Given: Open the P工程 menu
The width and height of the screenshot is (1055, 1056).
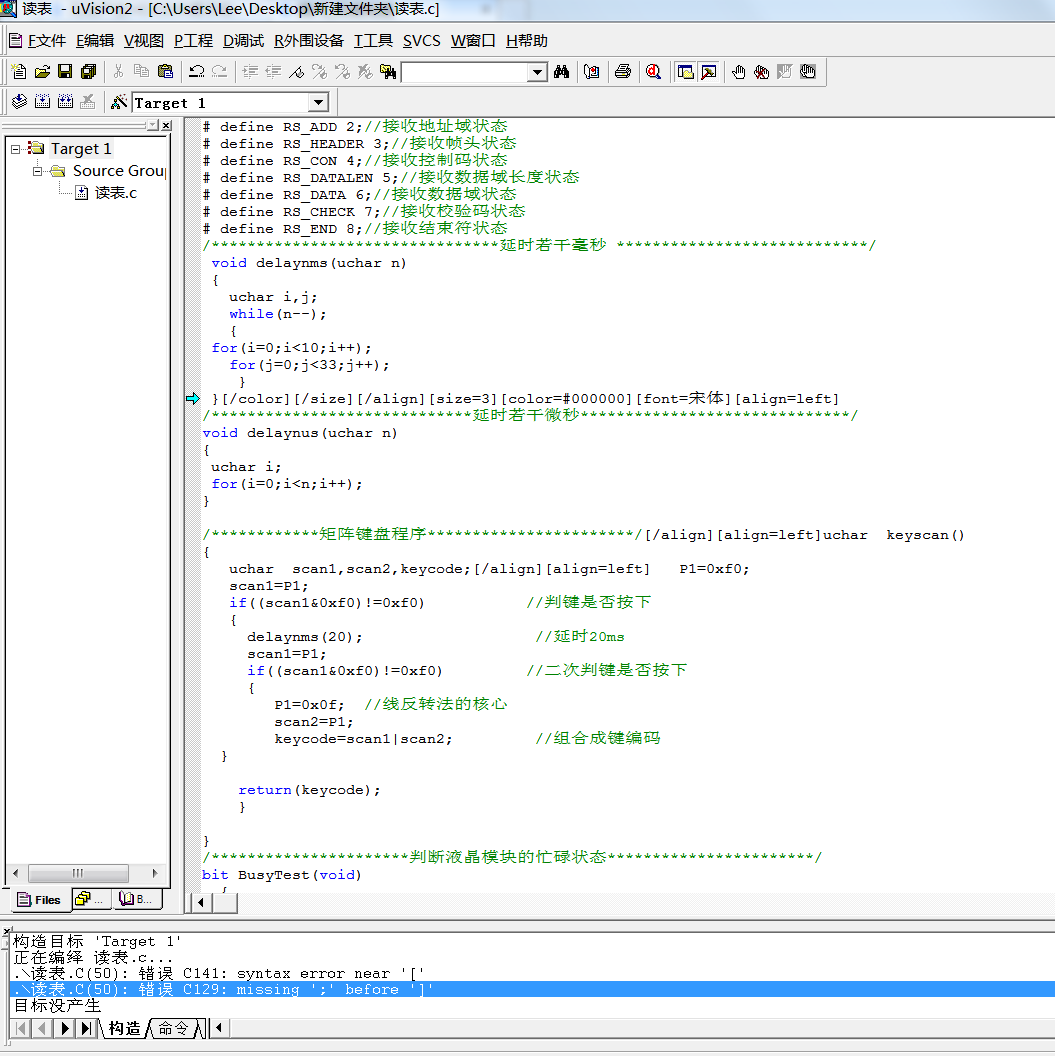Looking at the screenshot, I should tap(193, 40).
